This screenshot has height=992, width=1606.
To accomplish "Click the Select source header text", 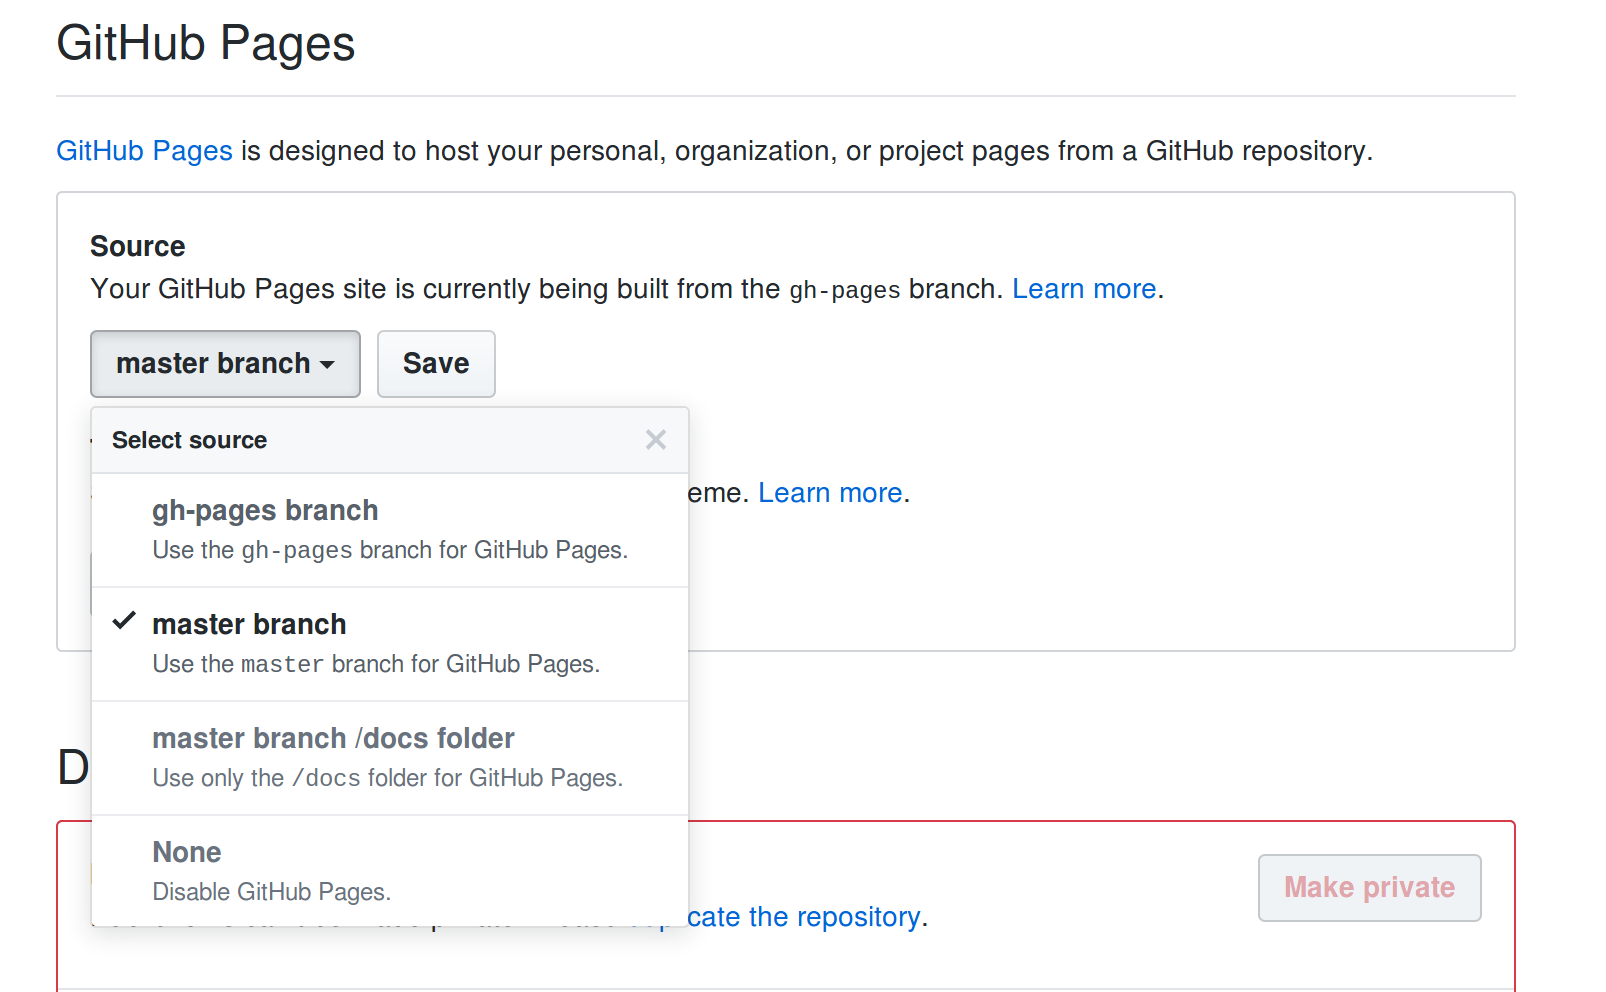I will pyautogui.click(x=189, y=440).
